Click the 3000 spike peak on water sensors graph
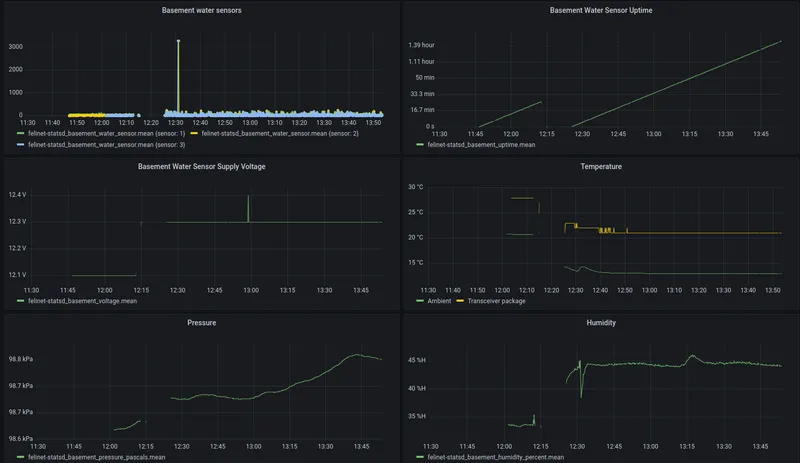The image size is (800, 463). pos(178,41)
